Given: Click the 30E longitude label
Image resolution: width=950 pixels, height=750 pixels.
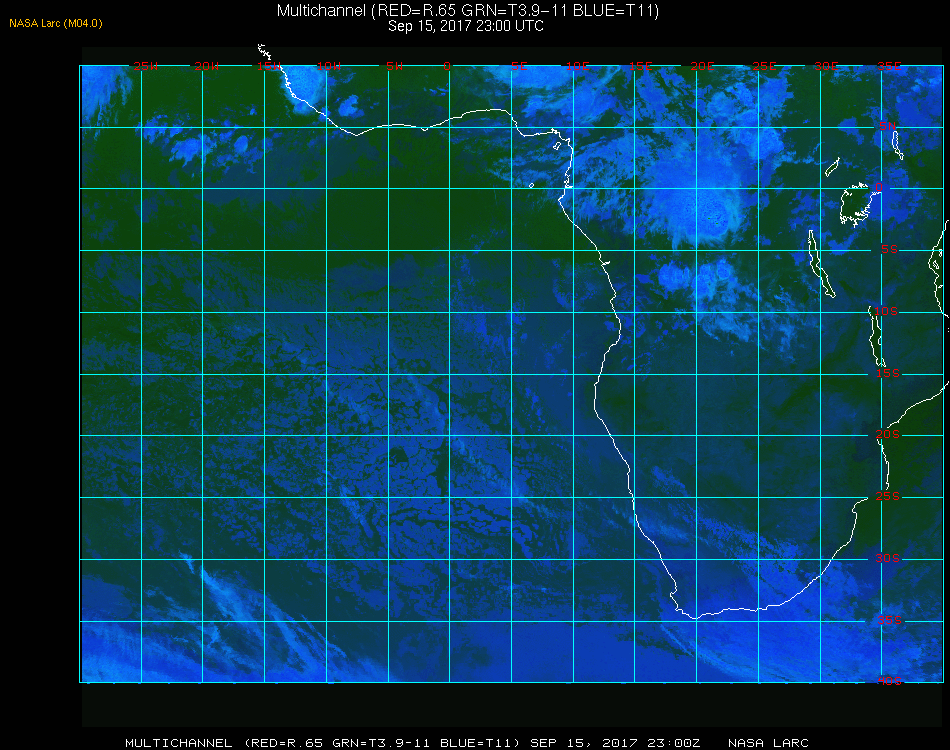Looking at the screenshot, I should (826, 66).
